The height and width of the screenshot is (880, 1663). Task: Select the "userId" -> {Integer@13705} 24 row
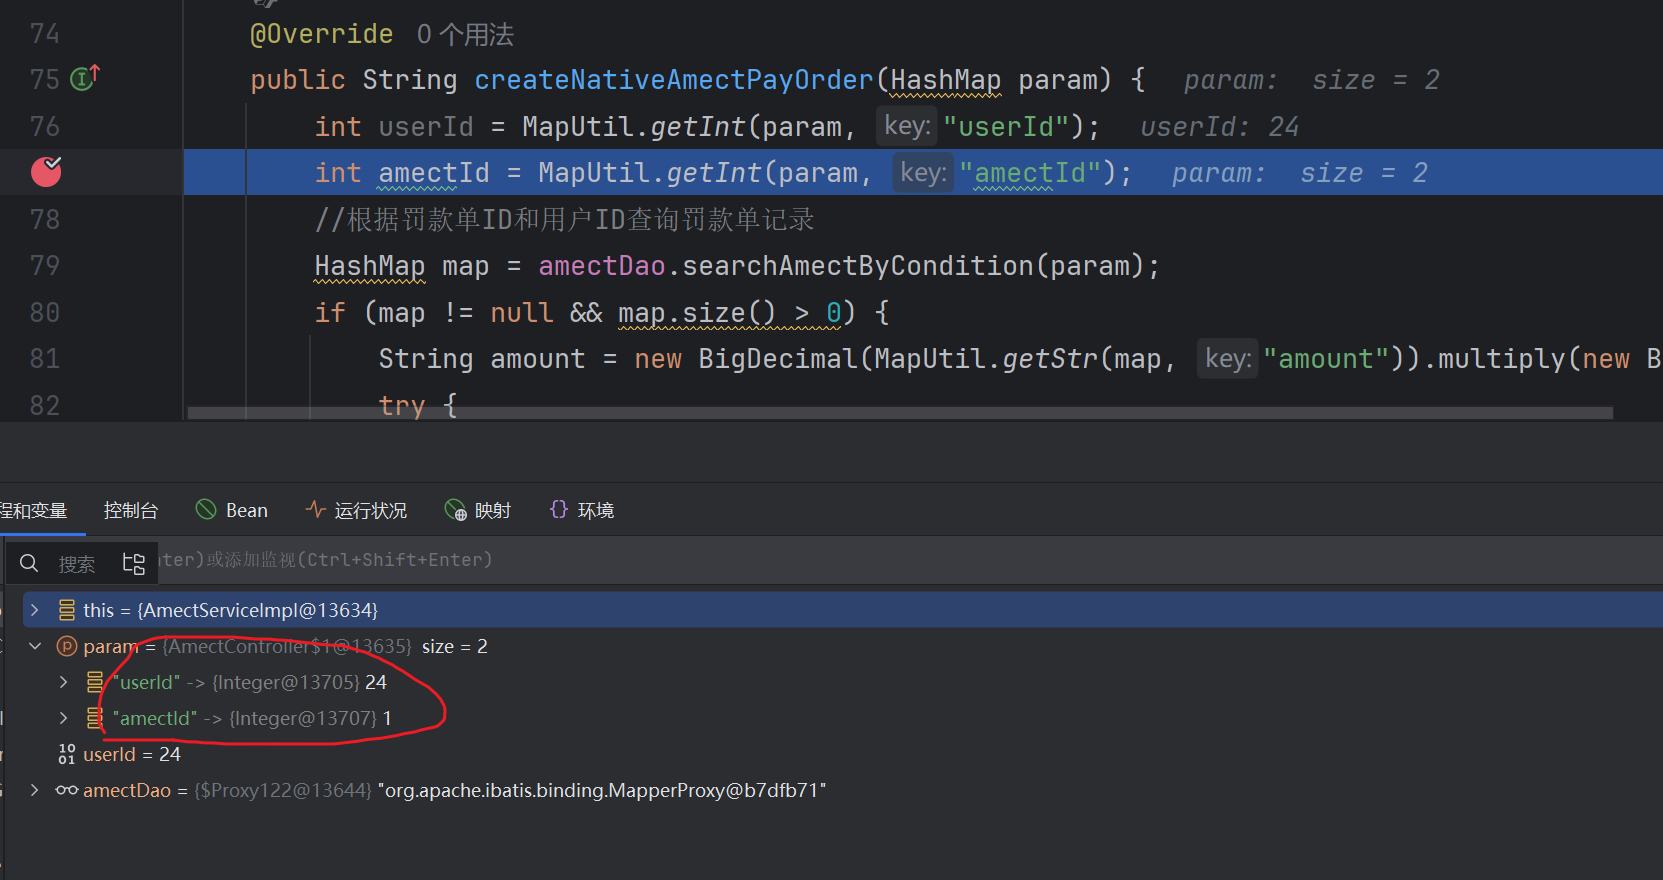click(x=842, y=682)
